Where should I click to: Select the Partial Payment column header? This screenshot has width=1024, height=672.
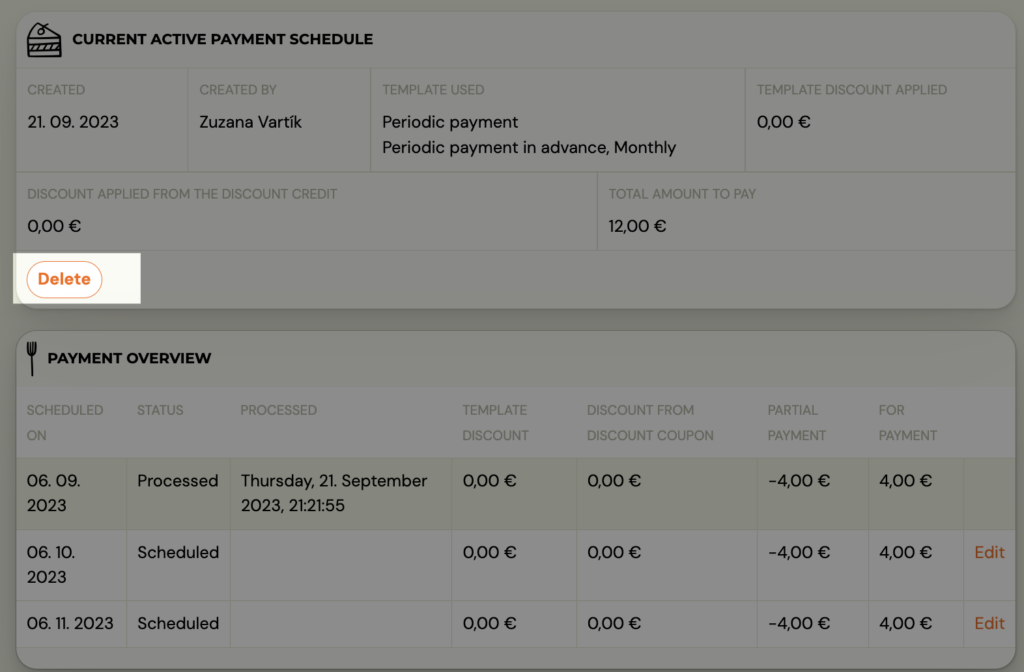click(x=796, y=422)
